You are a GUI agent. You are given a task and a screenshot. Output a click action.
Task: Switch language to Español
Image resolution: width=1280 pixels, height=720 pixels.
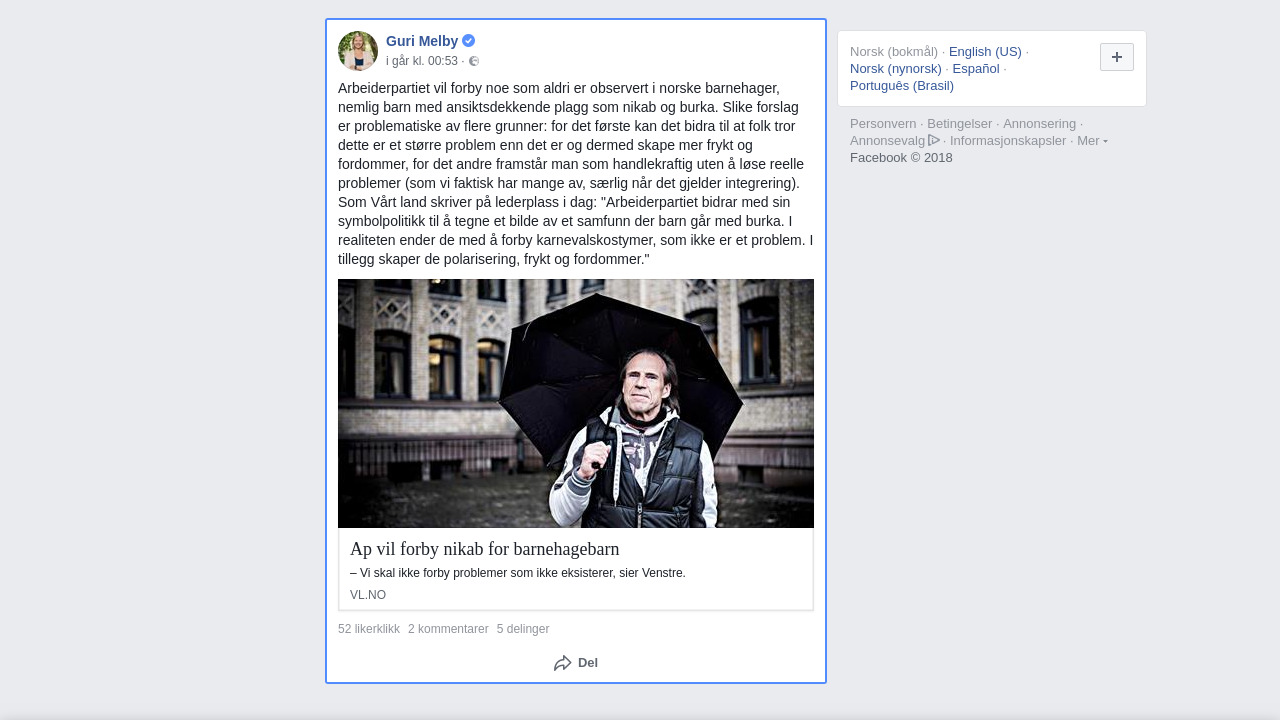point(976,69)
